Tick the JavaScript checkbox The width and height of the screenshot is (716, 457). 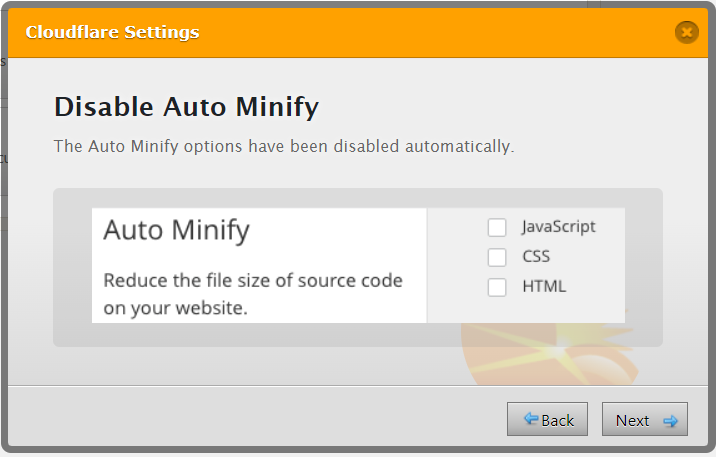point(497,227)
